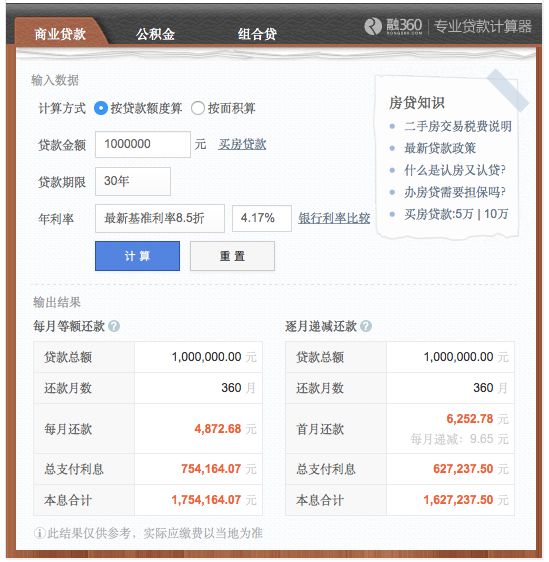Open the 银行利率比较 link
549x562 pixels.
(x=334, y=218)
